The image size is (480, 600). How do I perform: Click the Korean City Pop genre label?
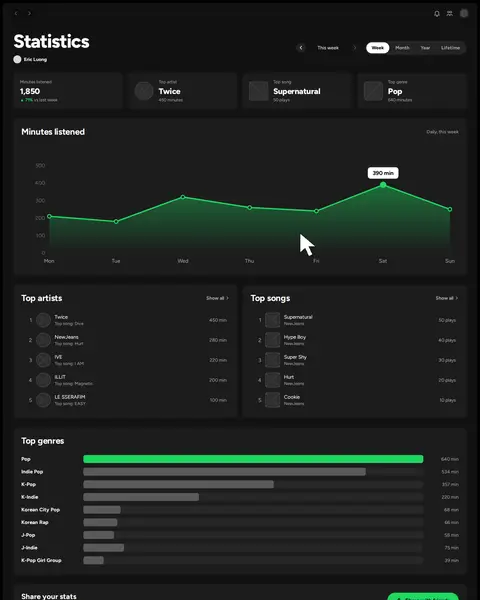pos(41,510)
